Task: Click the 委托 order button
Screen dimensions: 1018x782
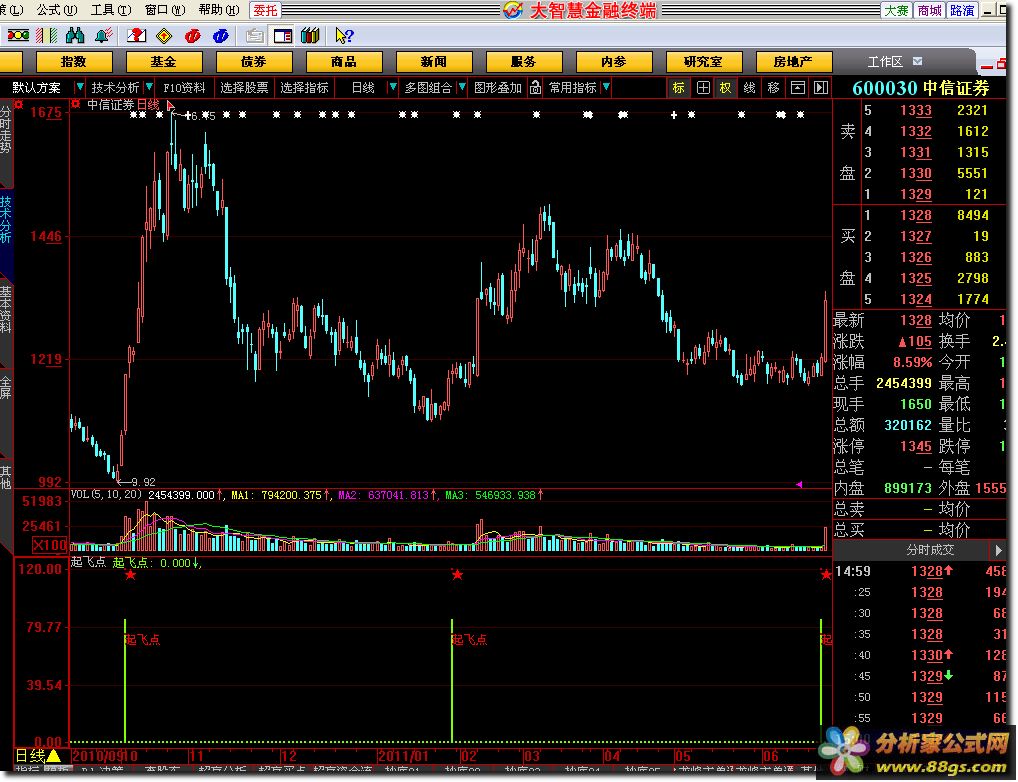Action: coord(265,10)
